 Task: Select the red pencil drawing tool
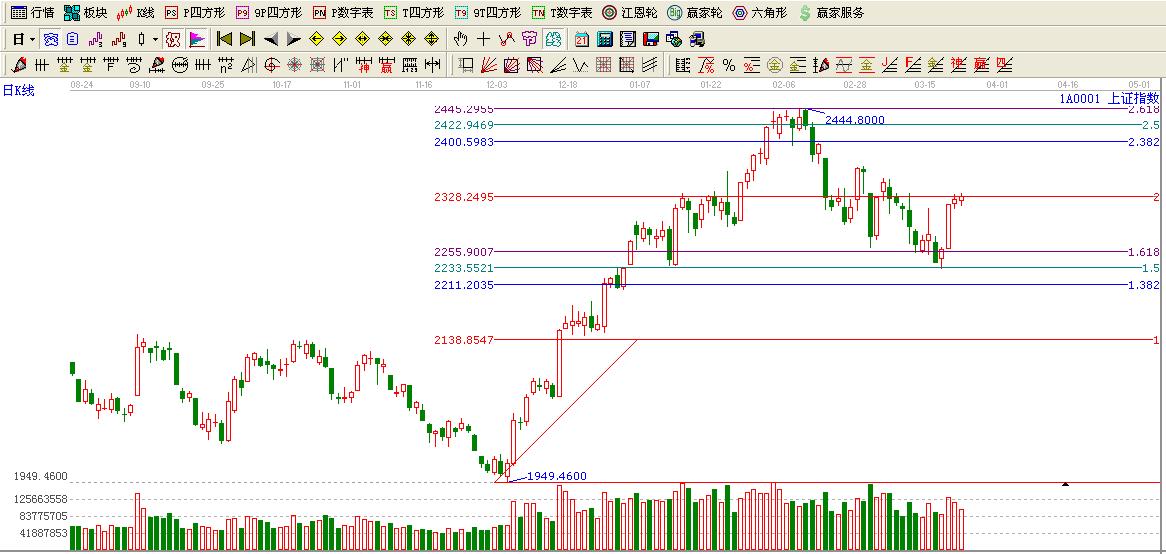(x=18, y=65)
